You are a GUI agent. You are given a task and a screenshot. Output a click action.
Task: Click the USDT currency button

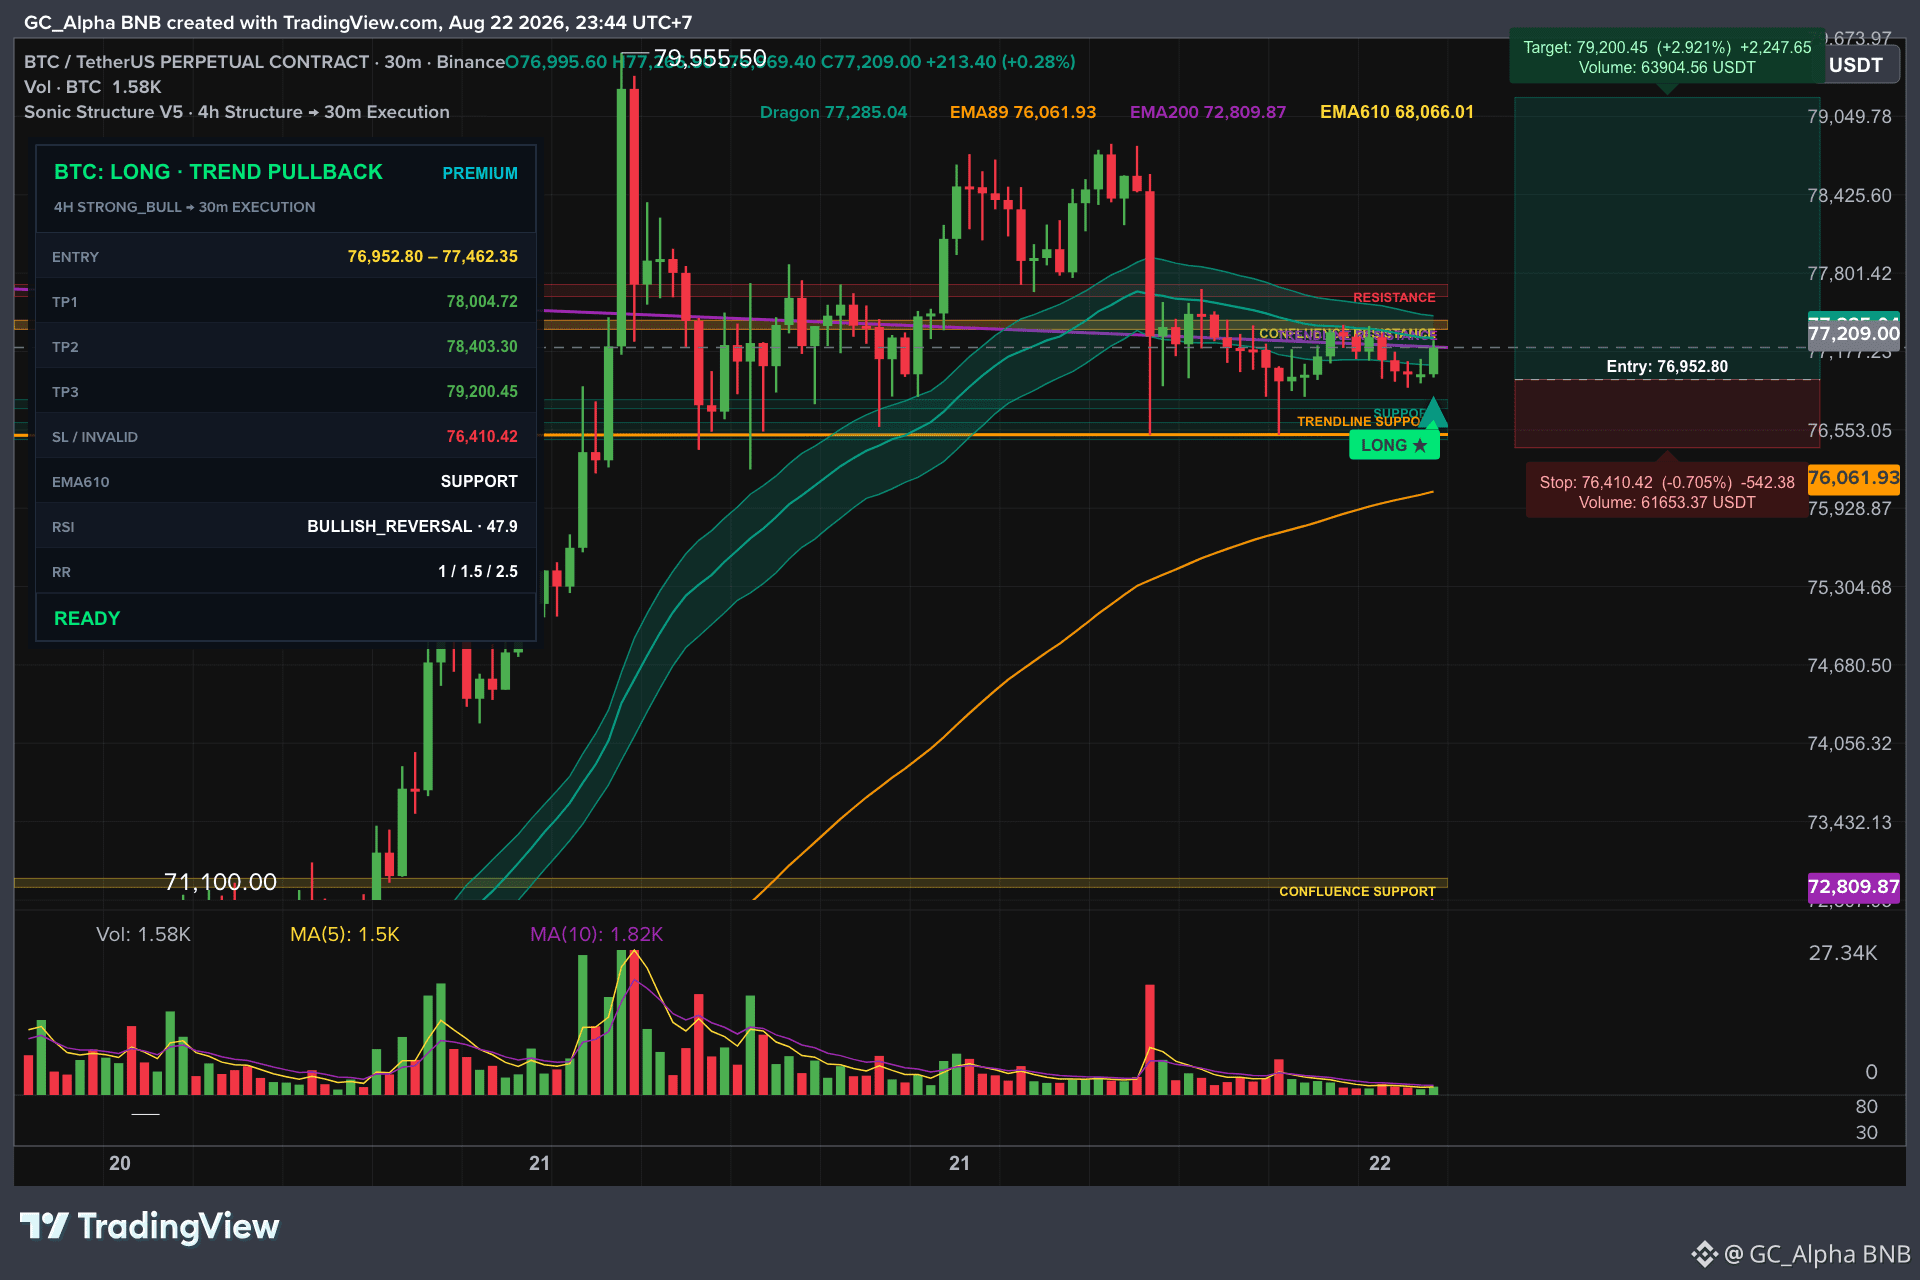pos(1856,66)
